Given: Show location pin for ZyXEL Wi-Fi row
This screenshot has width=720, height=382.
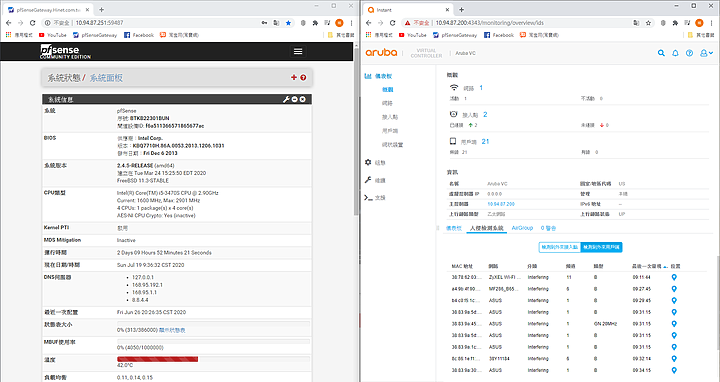Looking at the screenshot, I should click(x=674, y=277).
